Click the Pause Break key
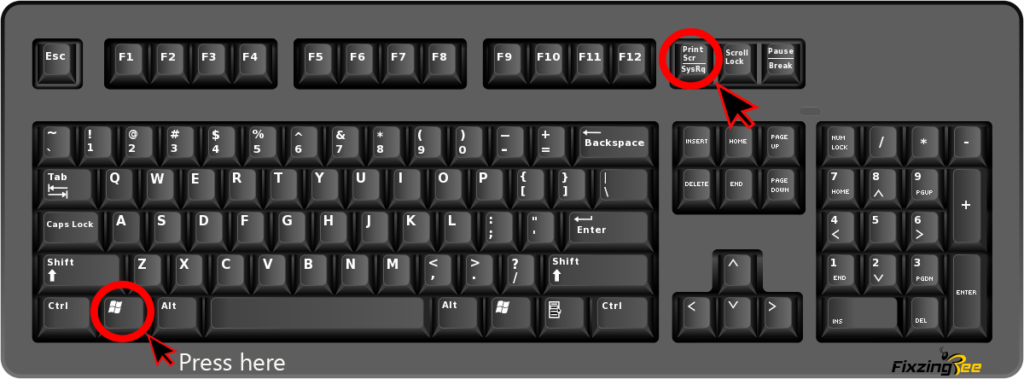Image resolution: width=1024 pixels, height=379 pixels. point(780,61)
